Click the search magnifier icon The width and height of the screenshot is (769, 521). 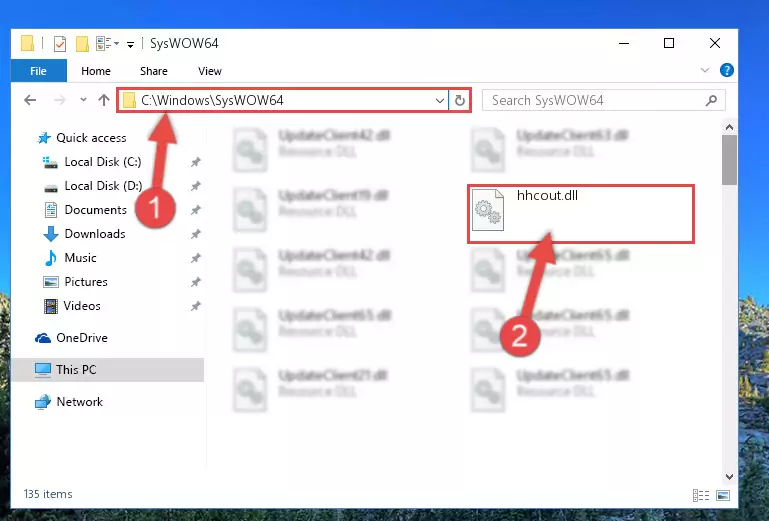tap(712, 101)
